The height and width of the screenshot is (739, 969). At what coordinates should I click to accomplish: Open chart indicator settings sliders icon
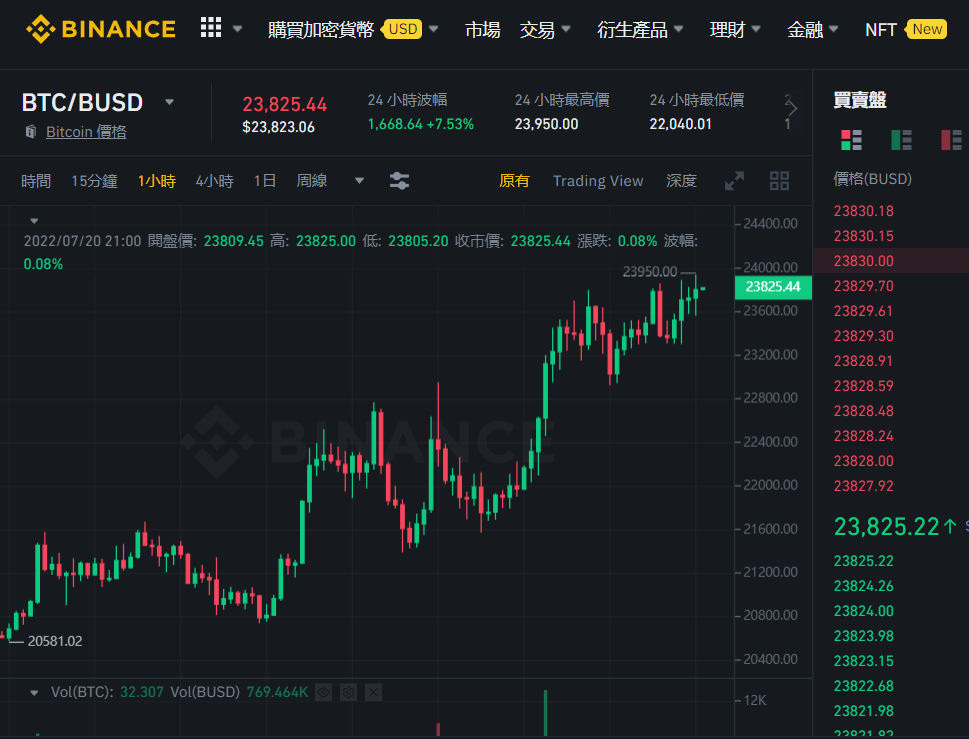coord(399,181)
